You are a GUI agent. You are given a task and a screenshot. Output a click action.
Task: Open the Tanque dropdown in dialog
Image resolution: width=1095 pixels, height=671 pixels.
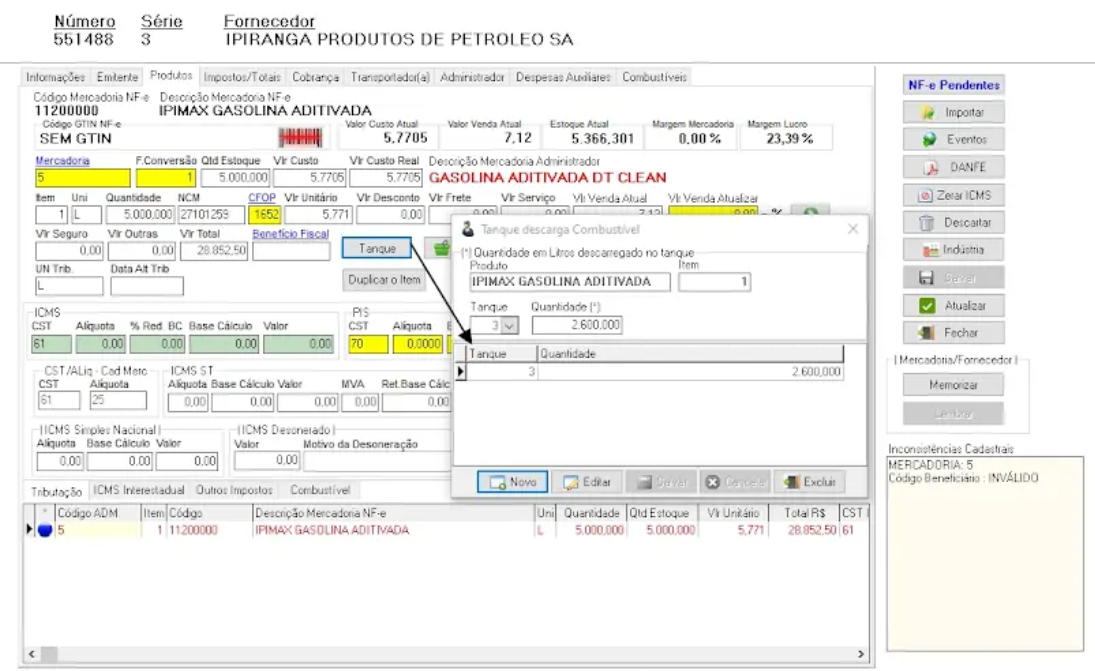tap(510, 325)
